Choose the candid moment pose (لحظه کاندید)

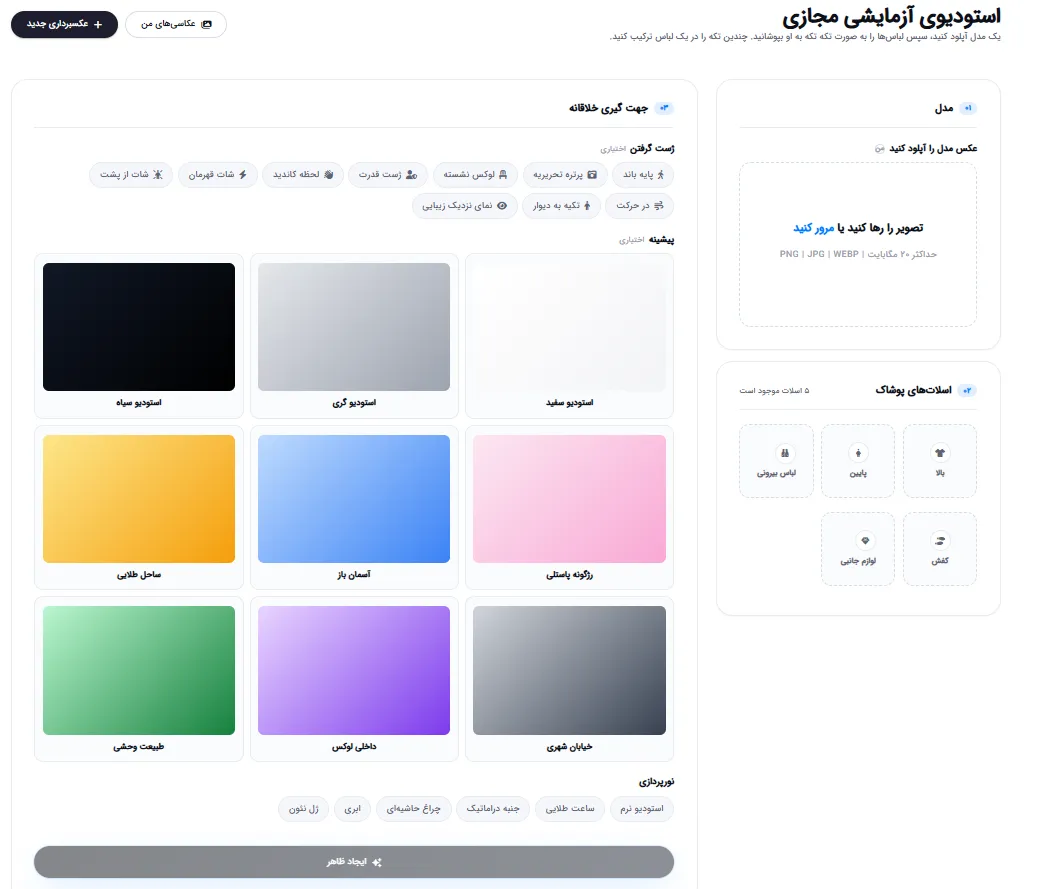point(303,175)
